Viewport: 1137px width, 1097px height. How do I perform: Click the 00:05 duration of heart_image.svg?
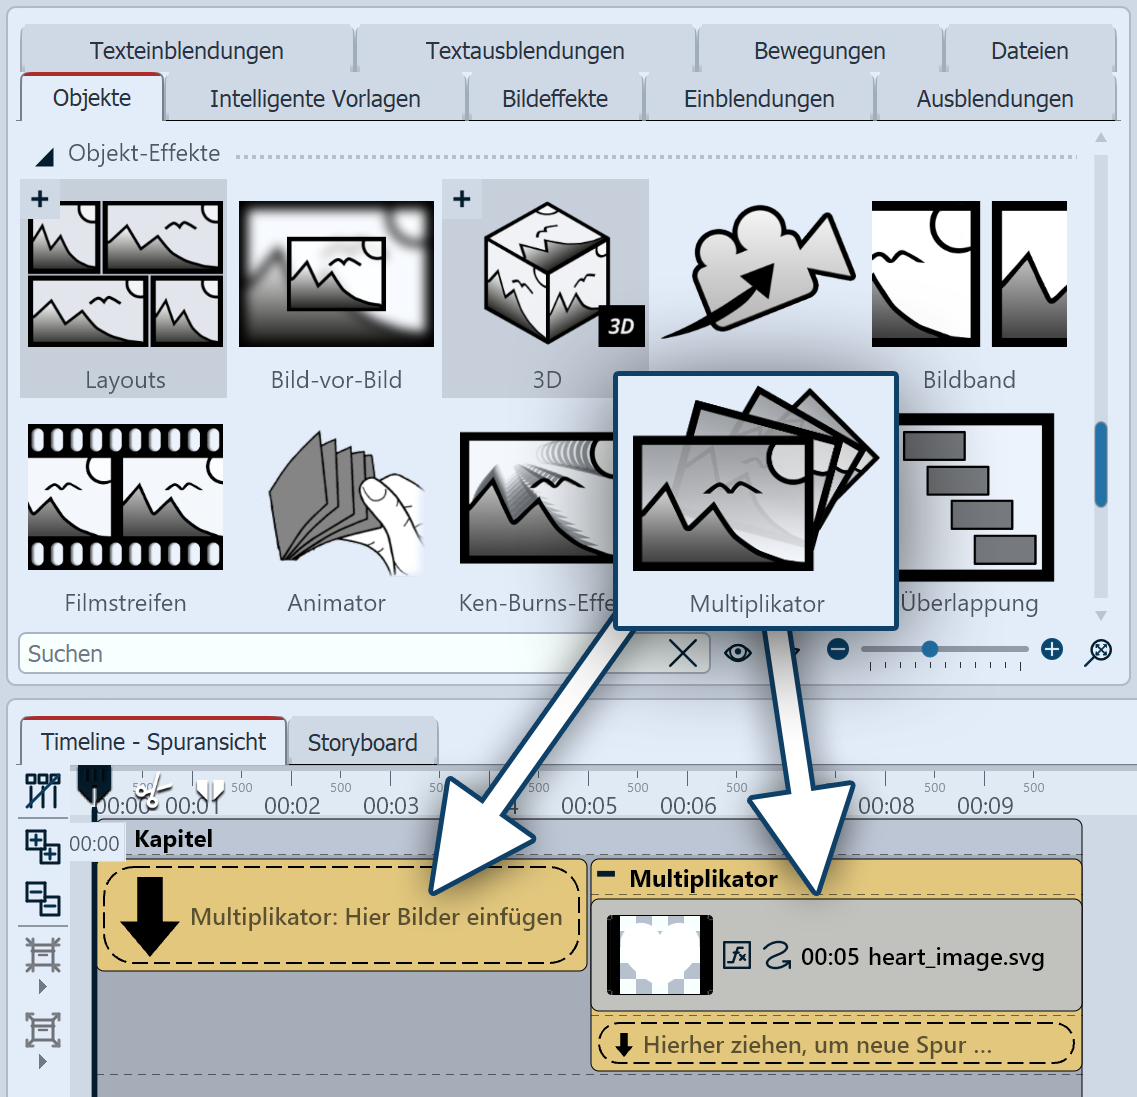pos(830,957)
